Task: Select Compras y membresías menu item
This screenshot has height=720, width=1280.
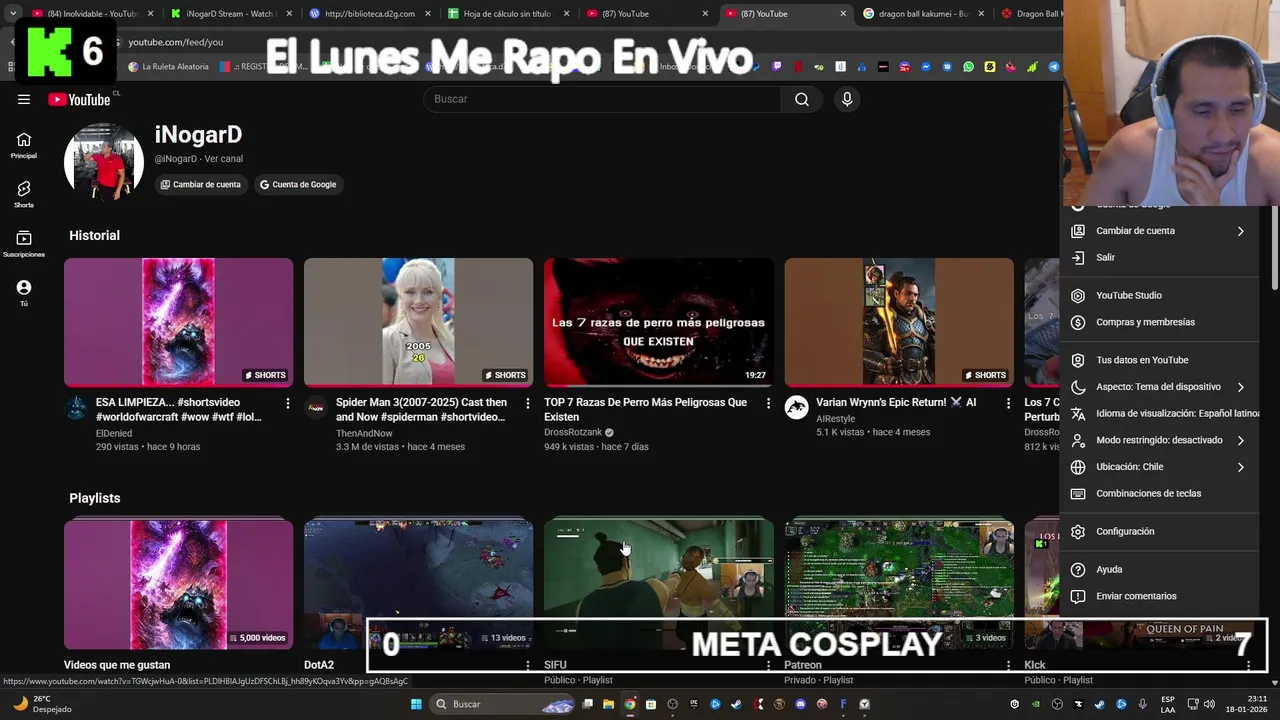Action: pos(1160,322)
